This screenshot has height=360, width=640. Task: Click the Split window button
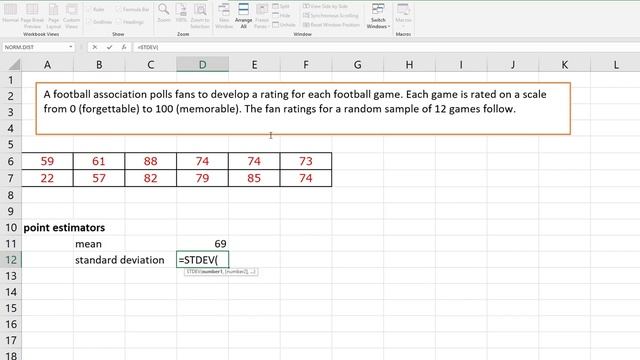281,6
